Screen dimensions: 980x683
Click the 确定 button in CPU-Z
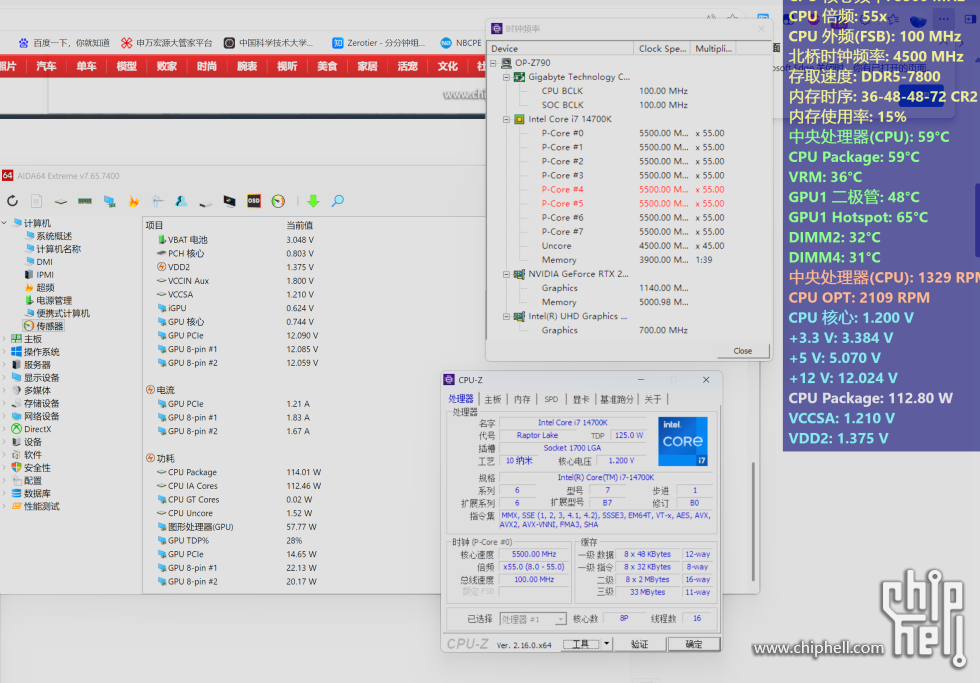click(x=693, y=644)
